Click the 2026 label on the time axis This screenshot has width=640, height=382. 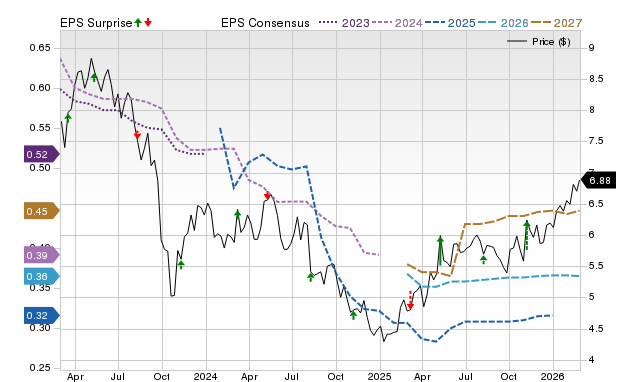coord(552,376)
